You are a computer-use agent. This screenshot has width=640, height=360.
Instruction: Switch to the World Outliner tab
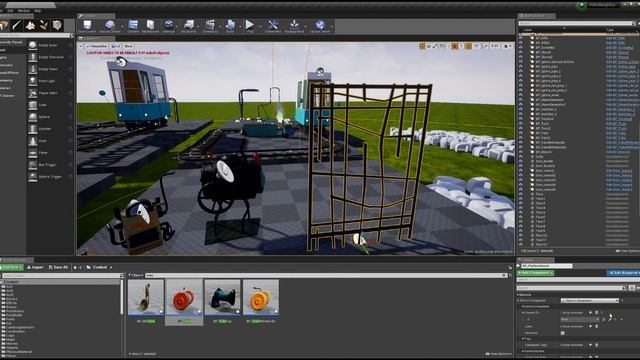537,16
